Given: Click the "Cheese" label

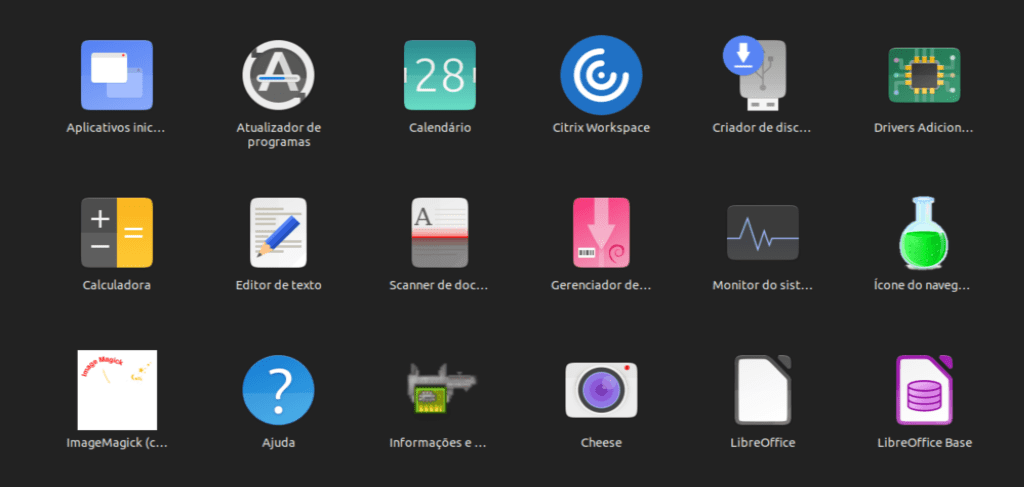Looking at the screenshot, I should coord(601,443).
